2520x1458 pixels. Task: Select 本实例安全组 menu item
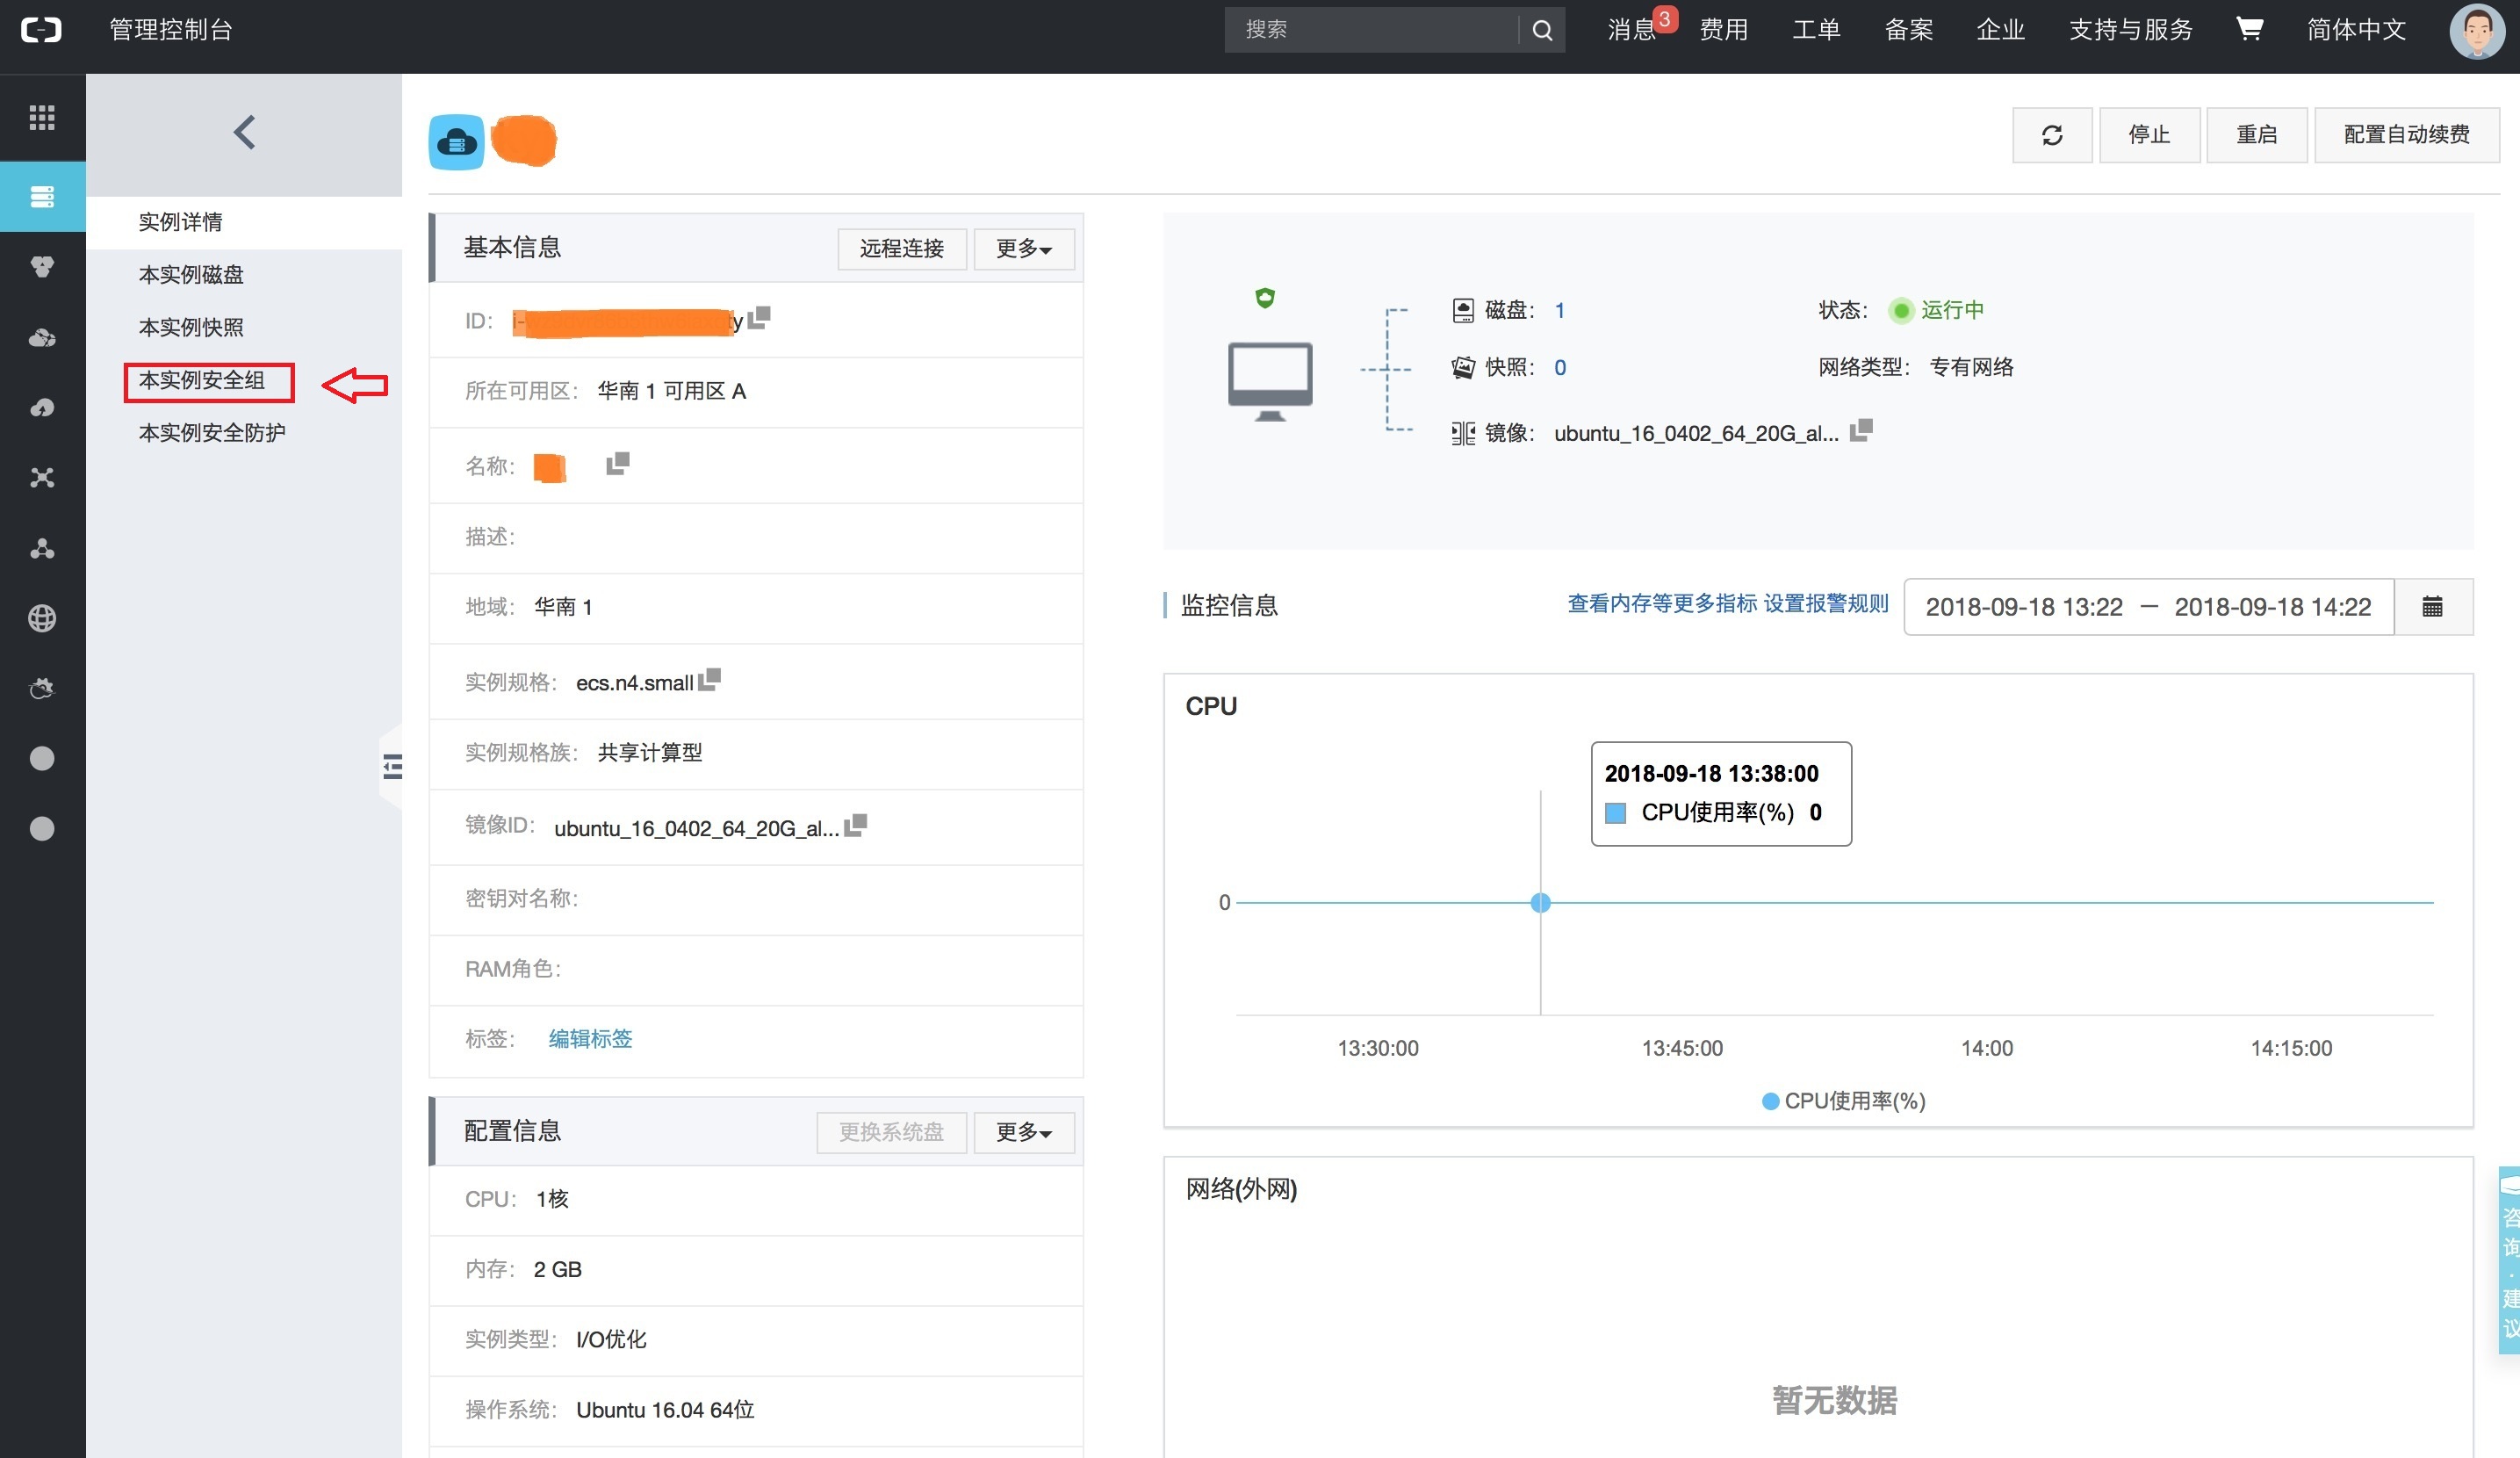pyautogui.click(x=202, y=381)
